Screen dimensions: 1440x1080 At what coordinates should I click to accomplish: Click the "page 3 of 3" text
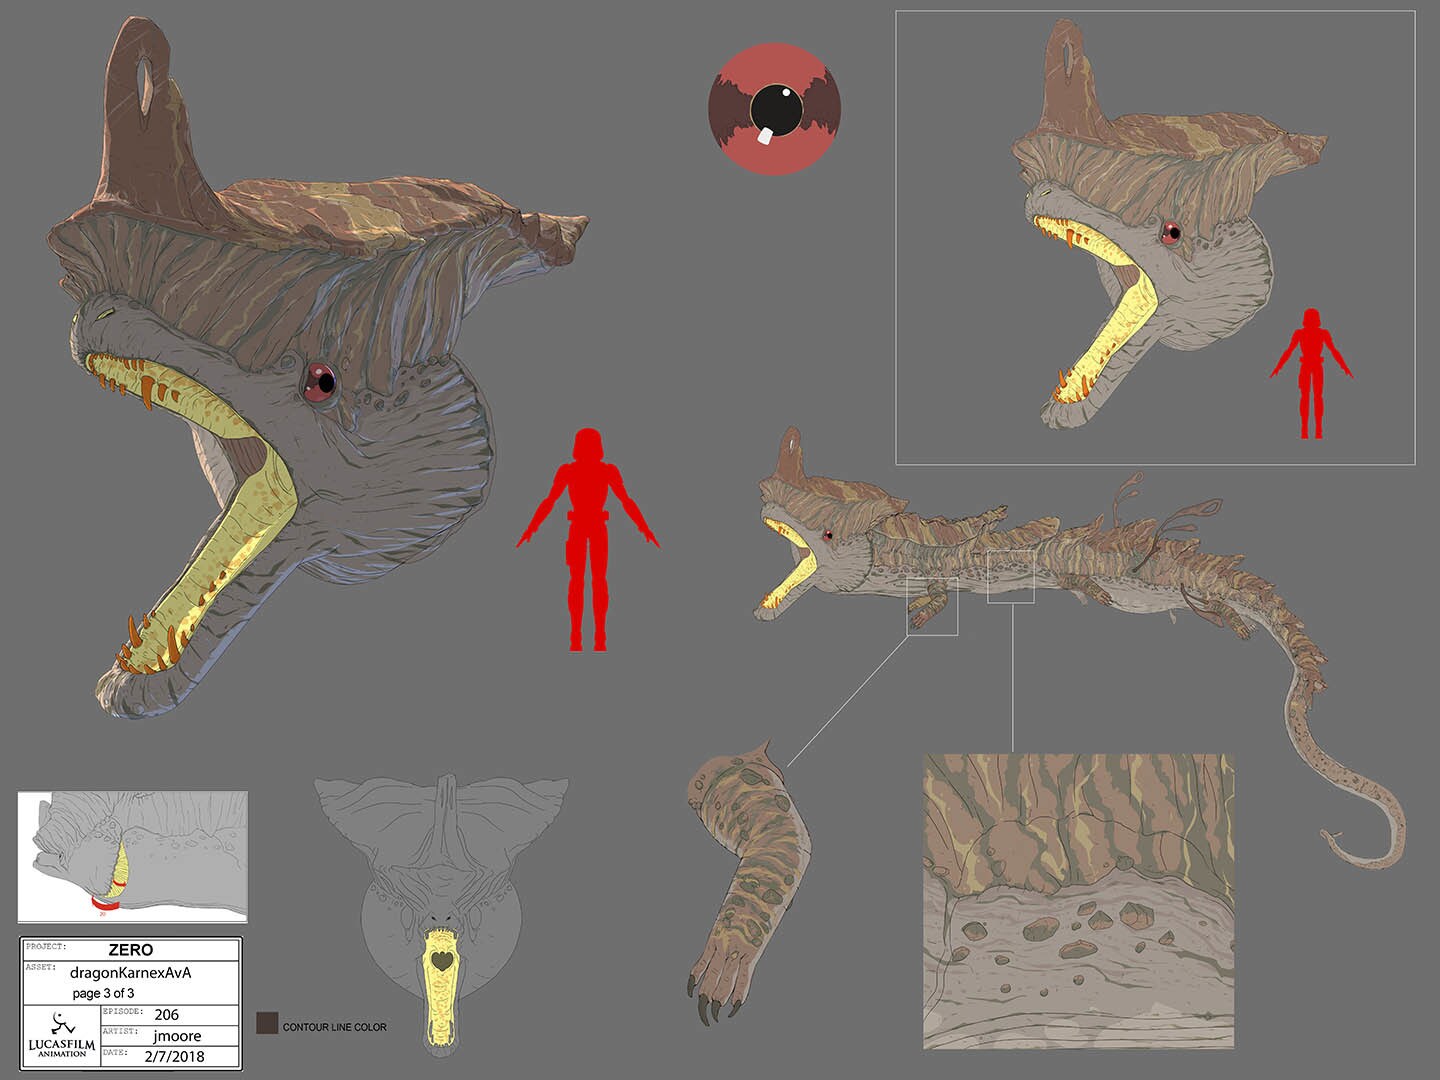click(104, 993)
